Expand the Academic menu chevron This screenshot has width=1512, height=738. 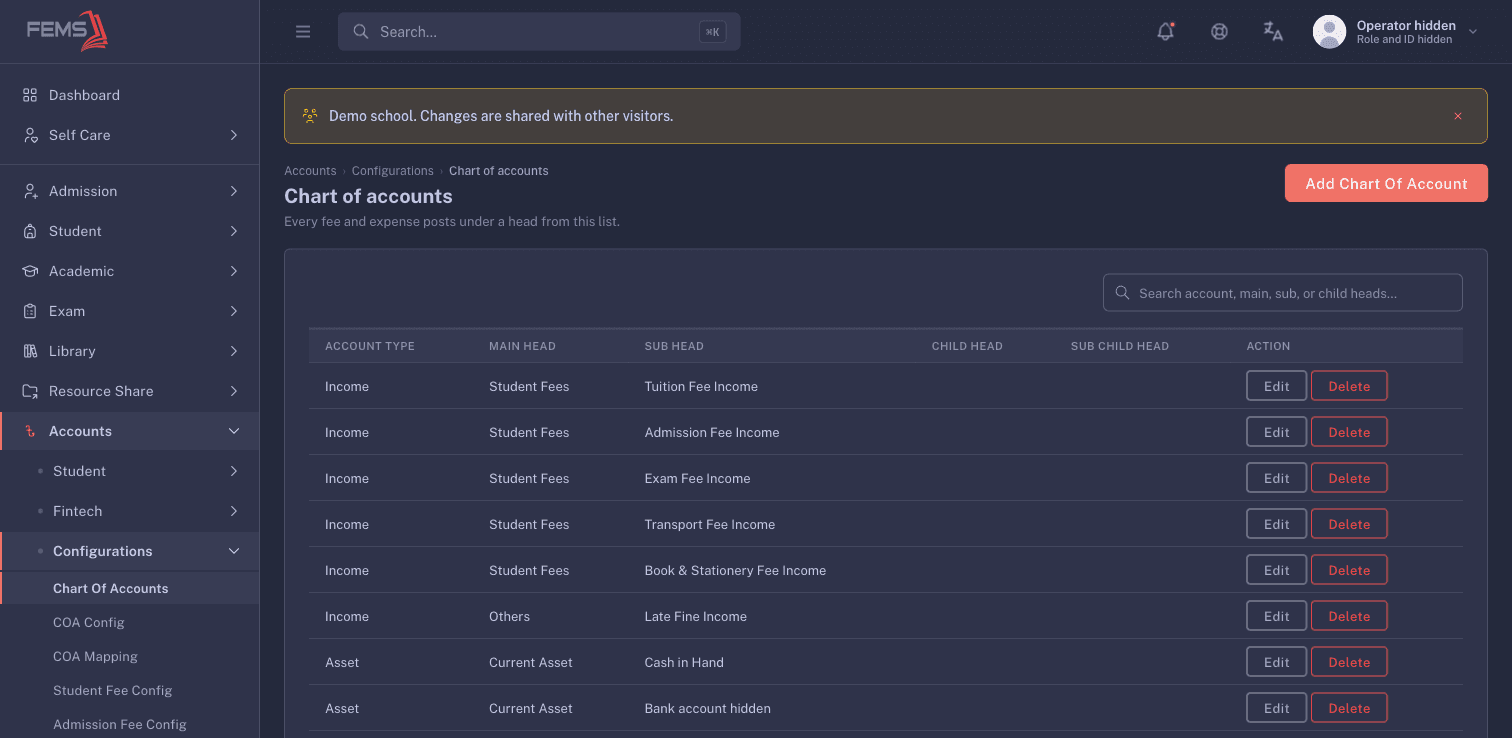[x=234, y=271]
